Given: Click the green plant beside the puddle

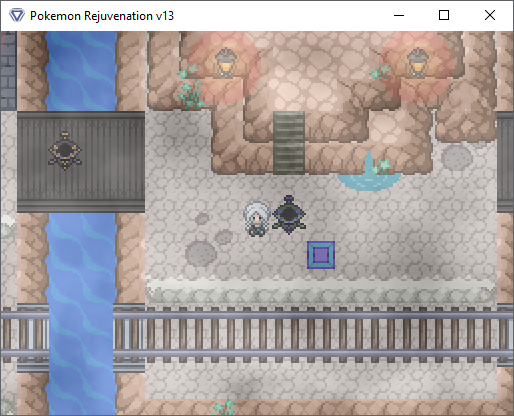Looking at the screenshot, I should (x=381, y=166).
